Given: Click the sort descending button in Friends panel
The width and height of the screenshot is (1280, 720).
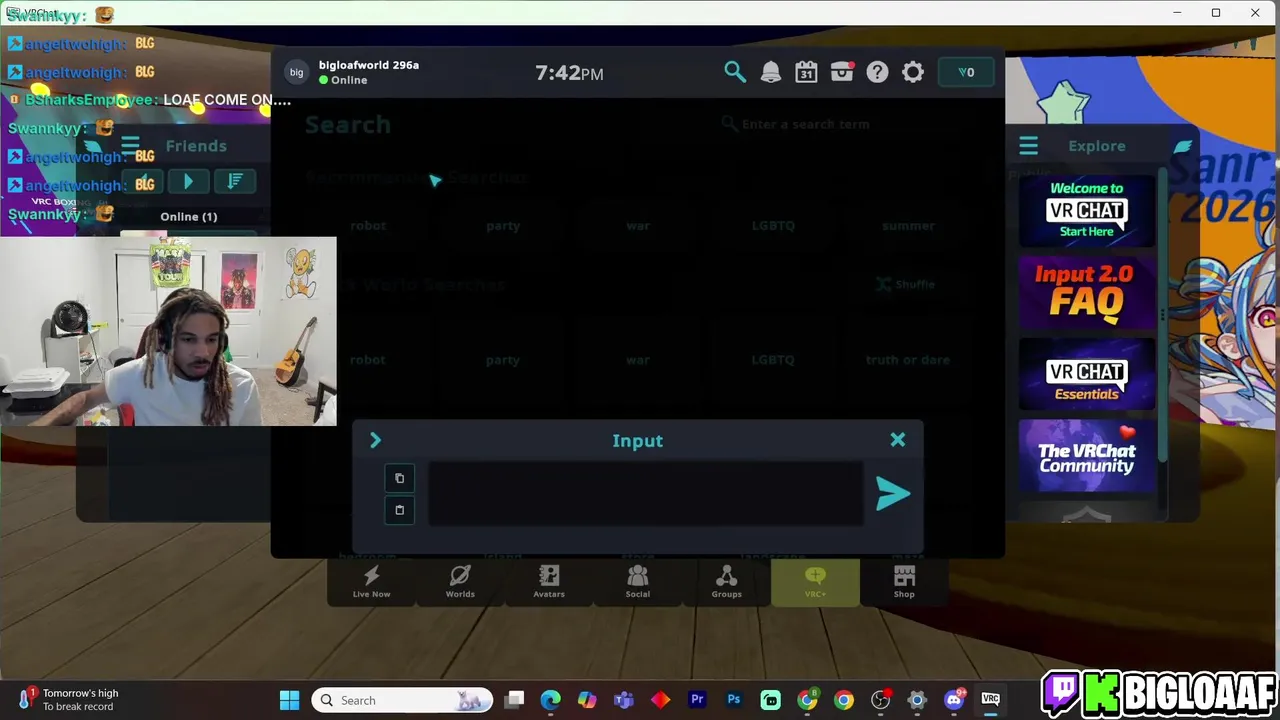Looking at the screenshot, I should [x=235, y=181].
